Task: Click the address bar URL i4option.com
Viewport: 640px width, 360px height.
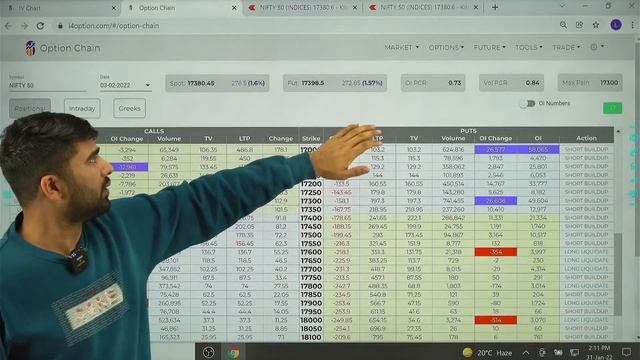Action: click(x=114, y=26)
